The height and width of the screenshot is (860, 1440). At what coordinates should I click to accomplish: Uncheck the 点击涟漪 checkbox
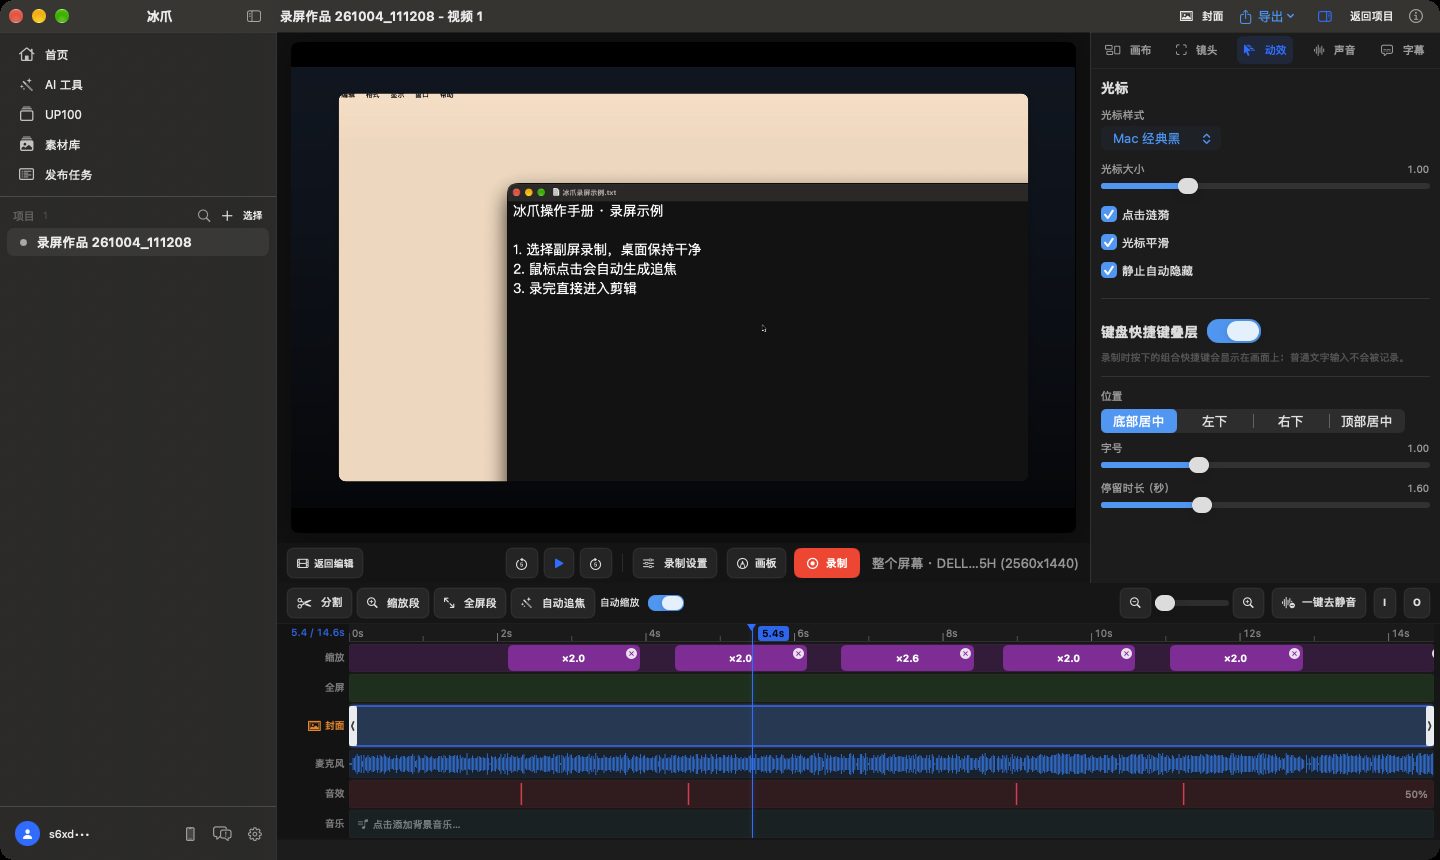1108,214
